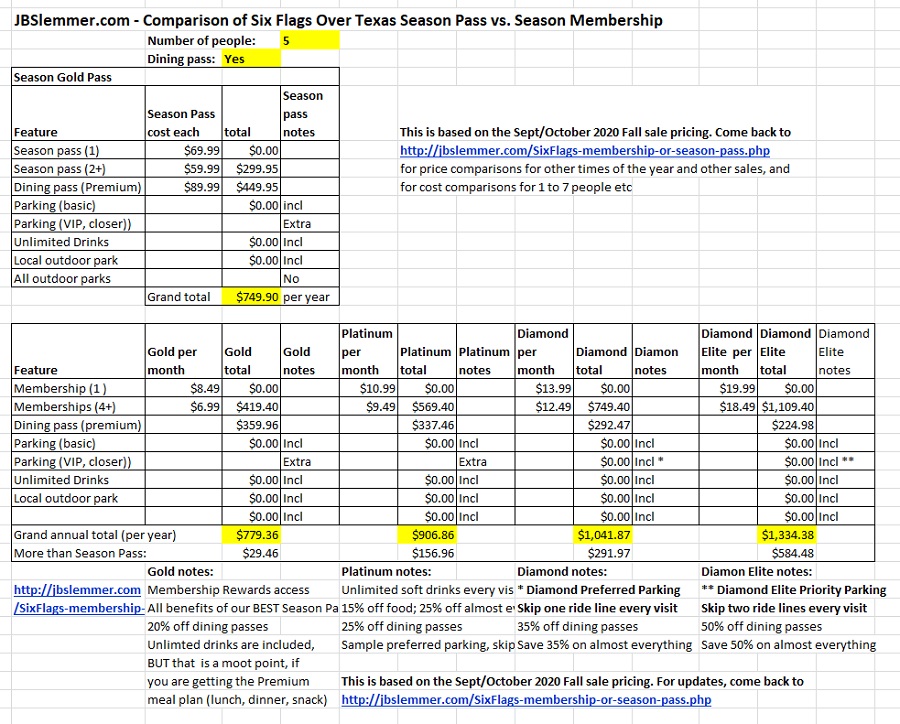Click the 'Gold notes:' heading
Image resolution: width=900 pixels, height=724 pixels.
pos(180,571)
